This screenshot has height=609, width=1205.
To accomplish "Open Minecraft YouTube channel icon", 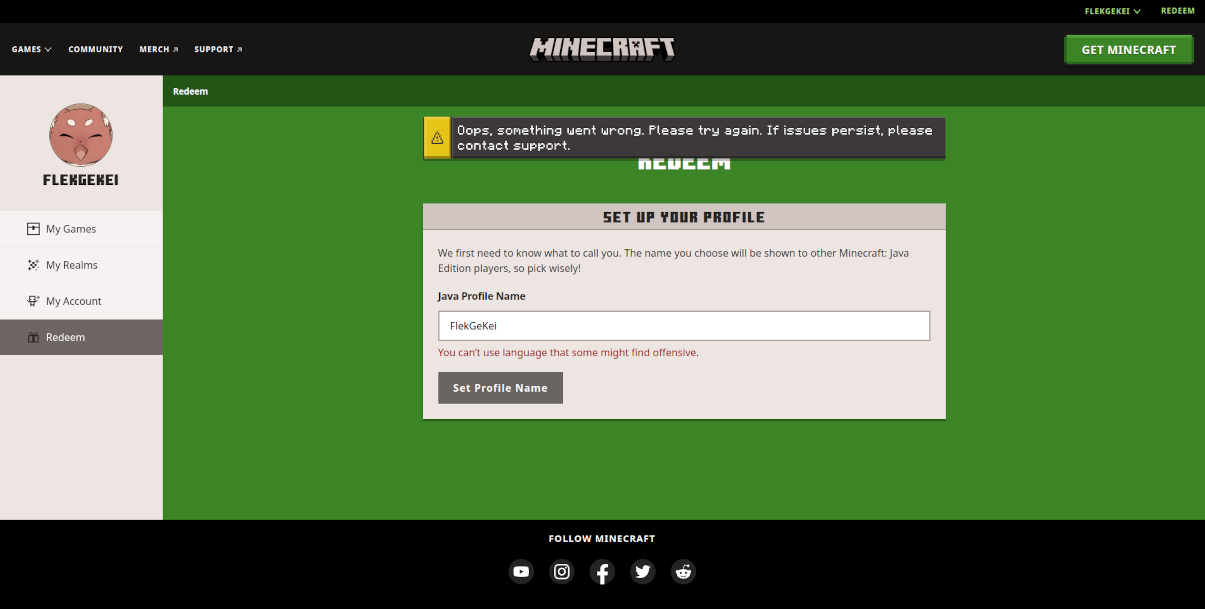I will (521, 572).
